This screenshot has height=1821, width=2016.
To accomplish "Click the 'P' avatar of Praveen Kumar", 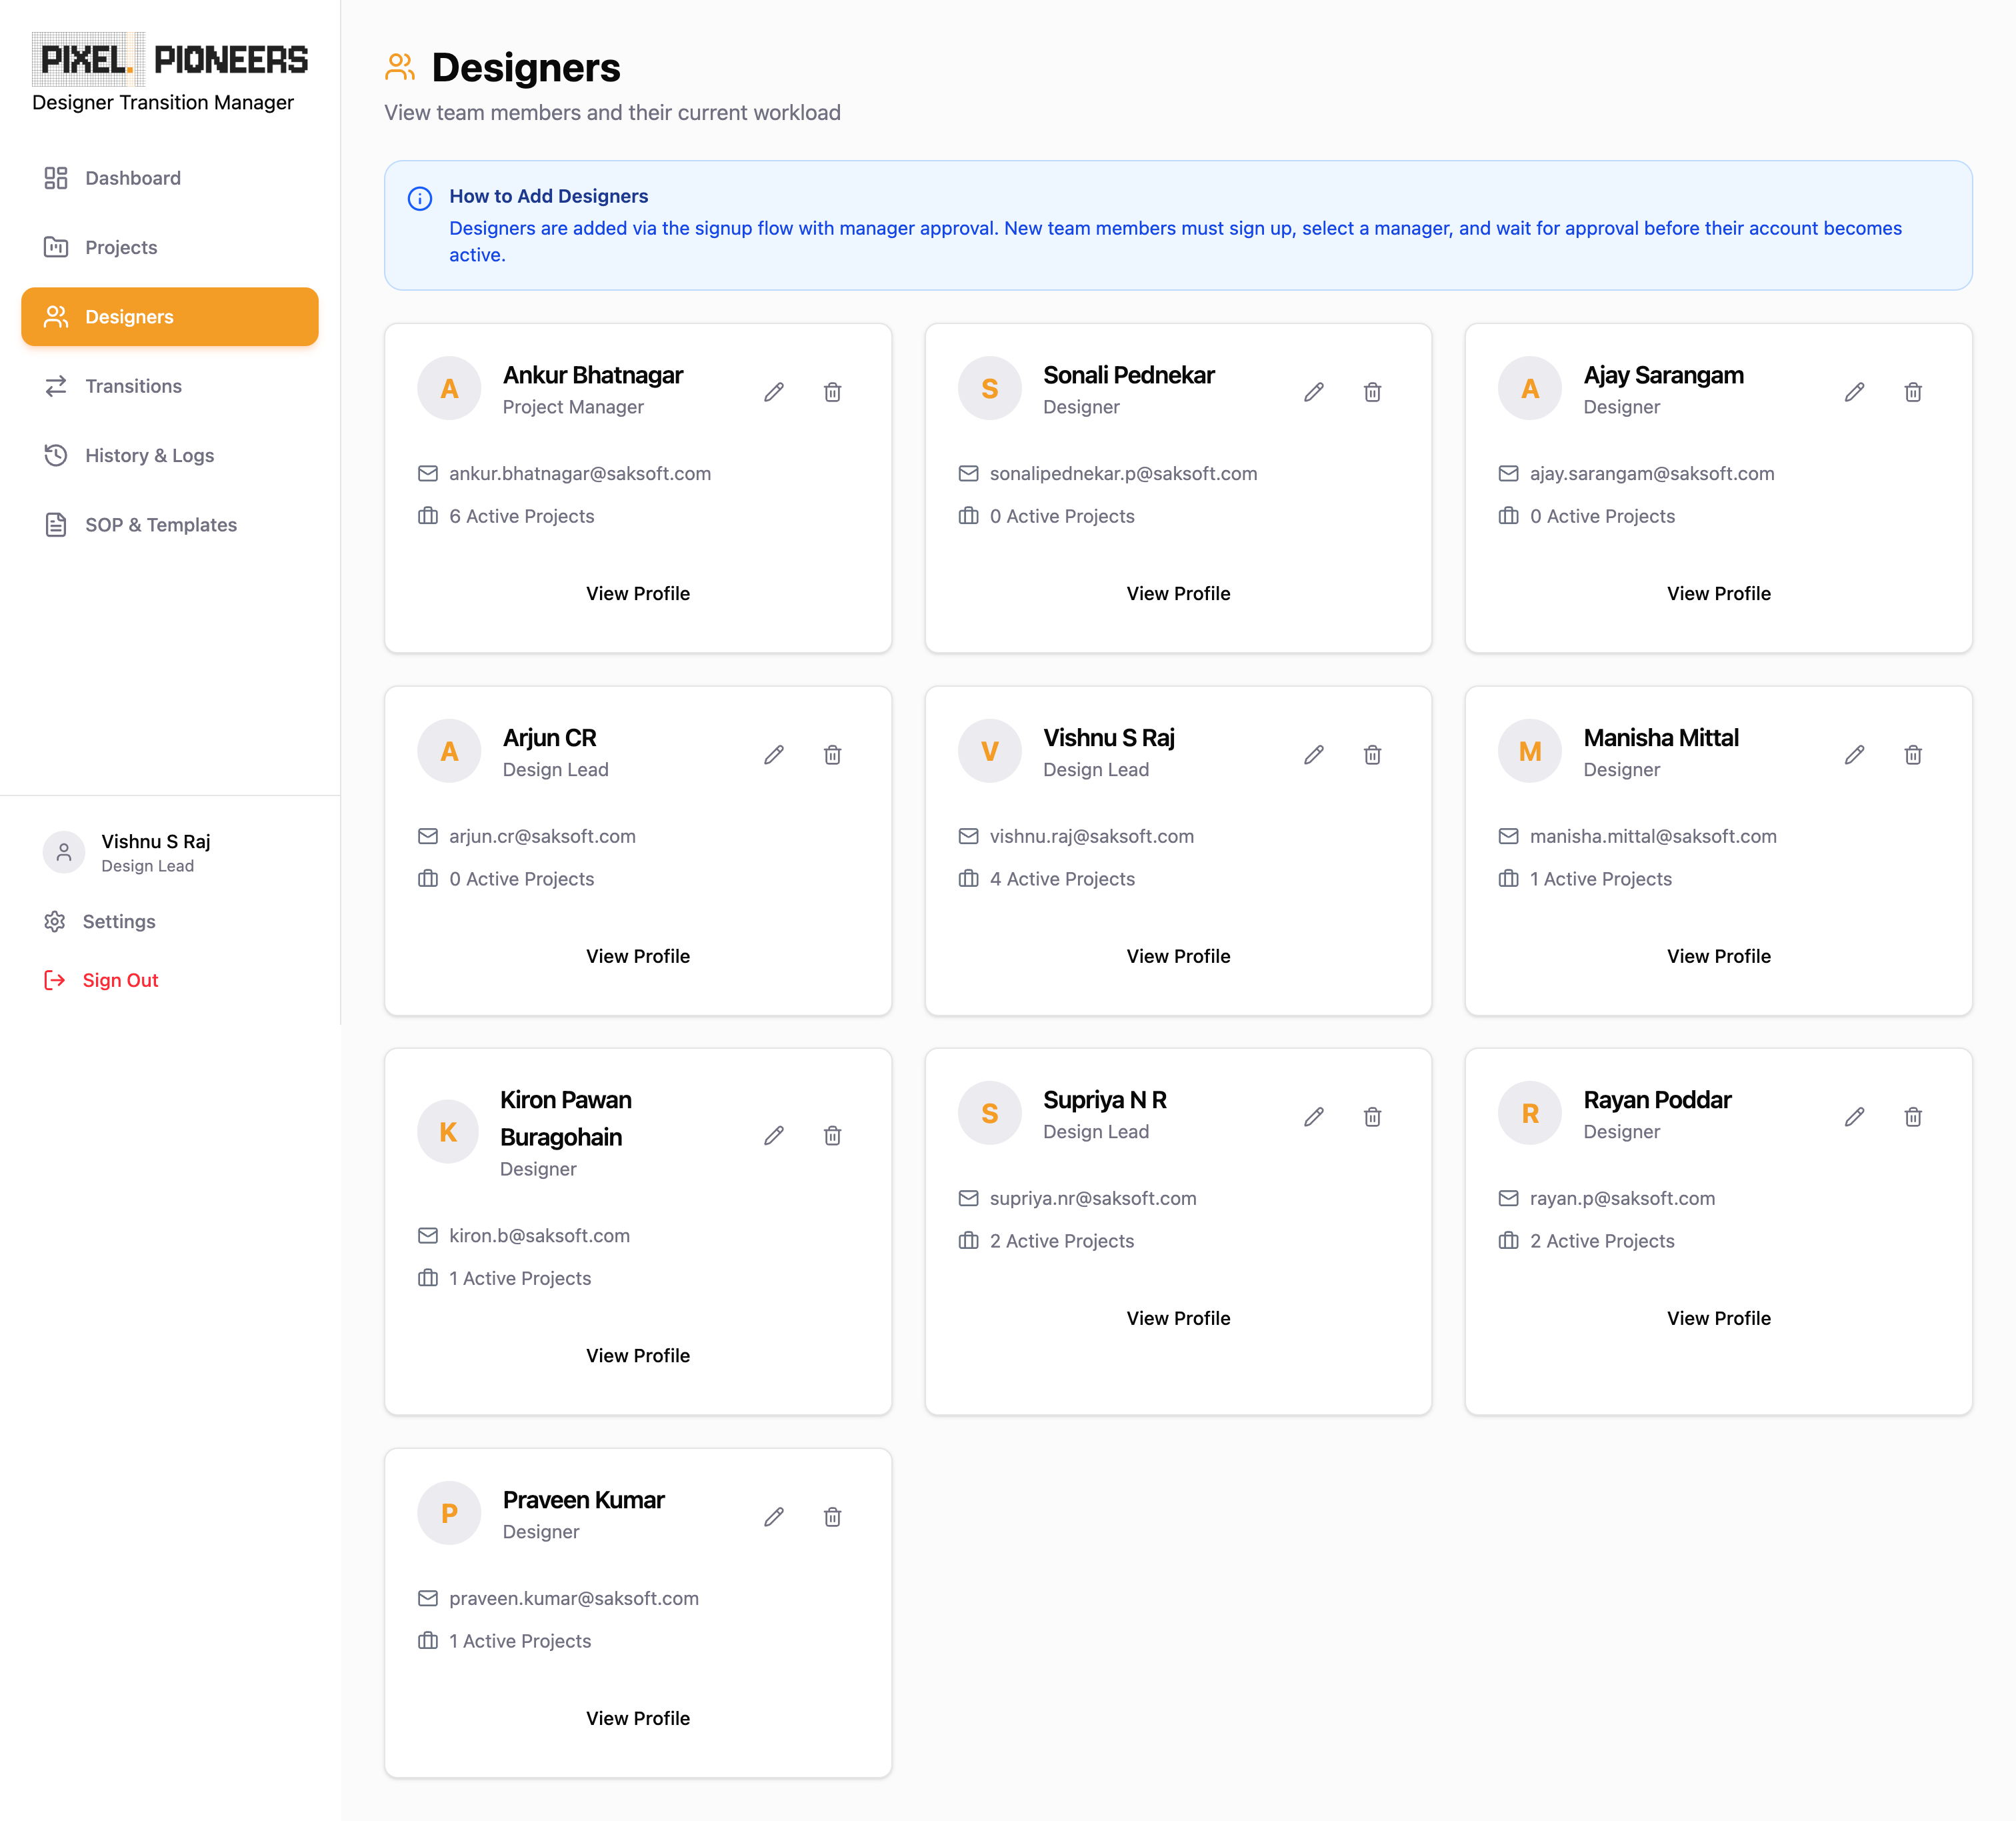I will point(449,1513).
